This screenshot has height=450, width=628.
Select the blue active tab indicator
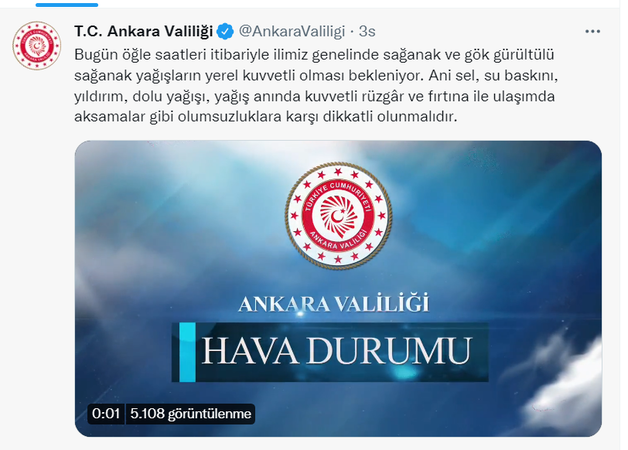click(67, 5)
